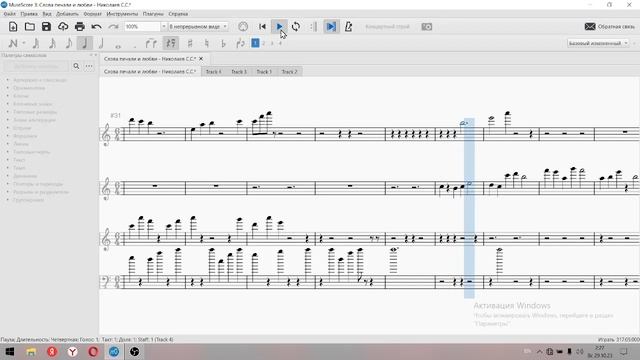Apply a tie between notes
The width and height of the screenshot is (640, 360).
pos(151,43)
